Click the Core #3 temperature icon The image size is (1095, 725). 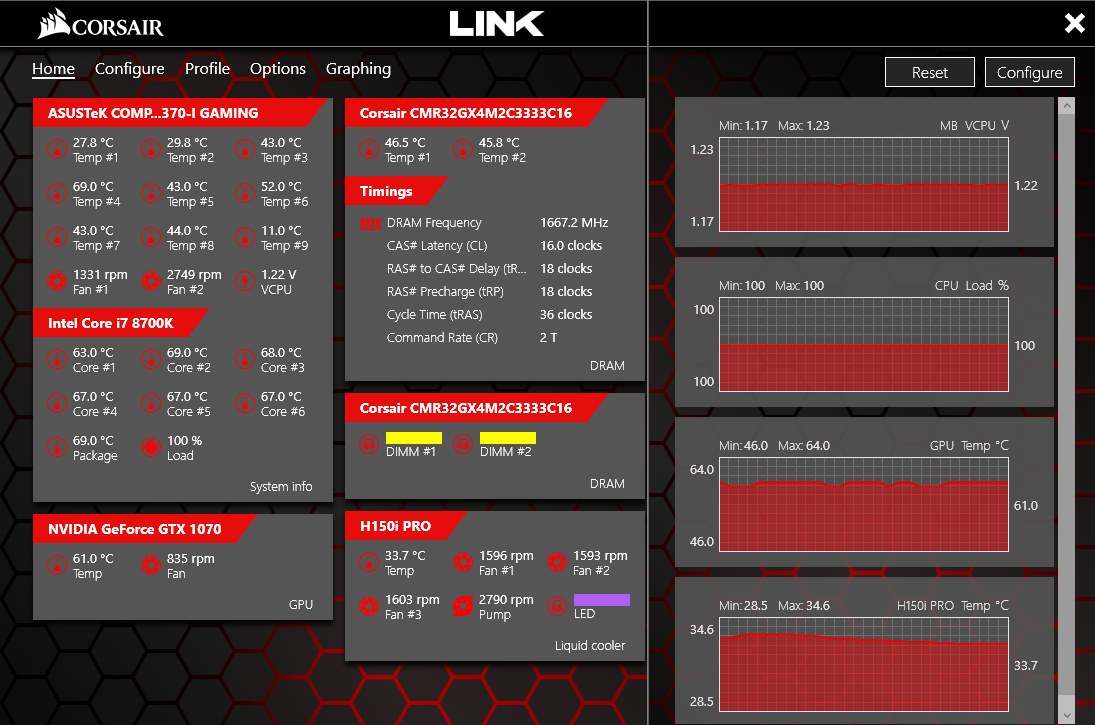coord(244,360)
